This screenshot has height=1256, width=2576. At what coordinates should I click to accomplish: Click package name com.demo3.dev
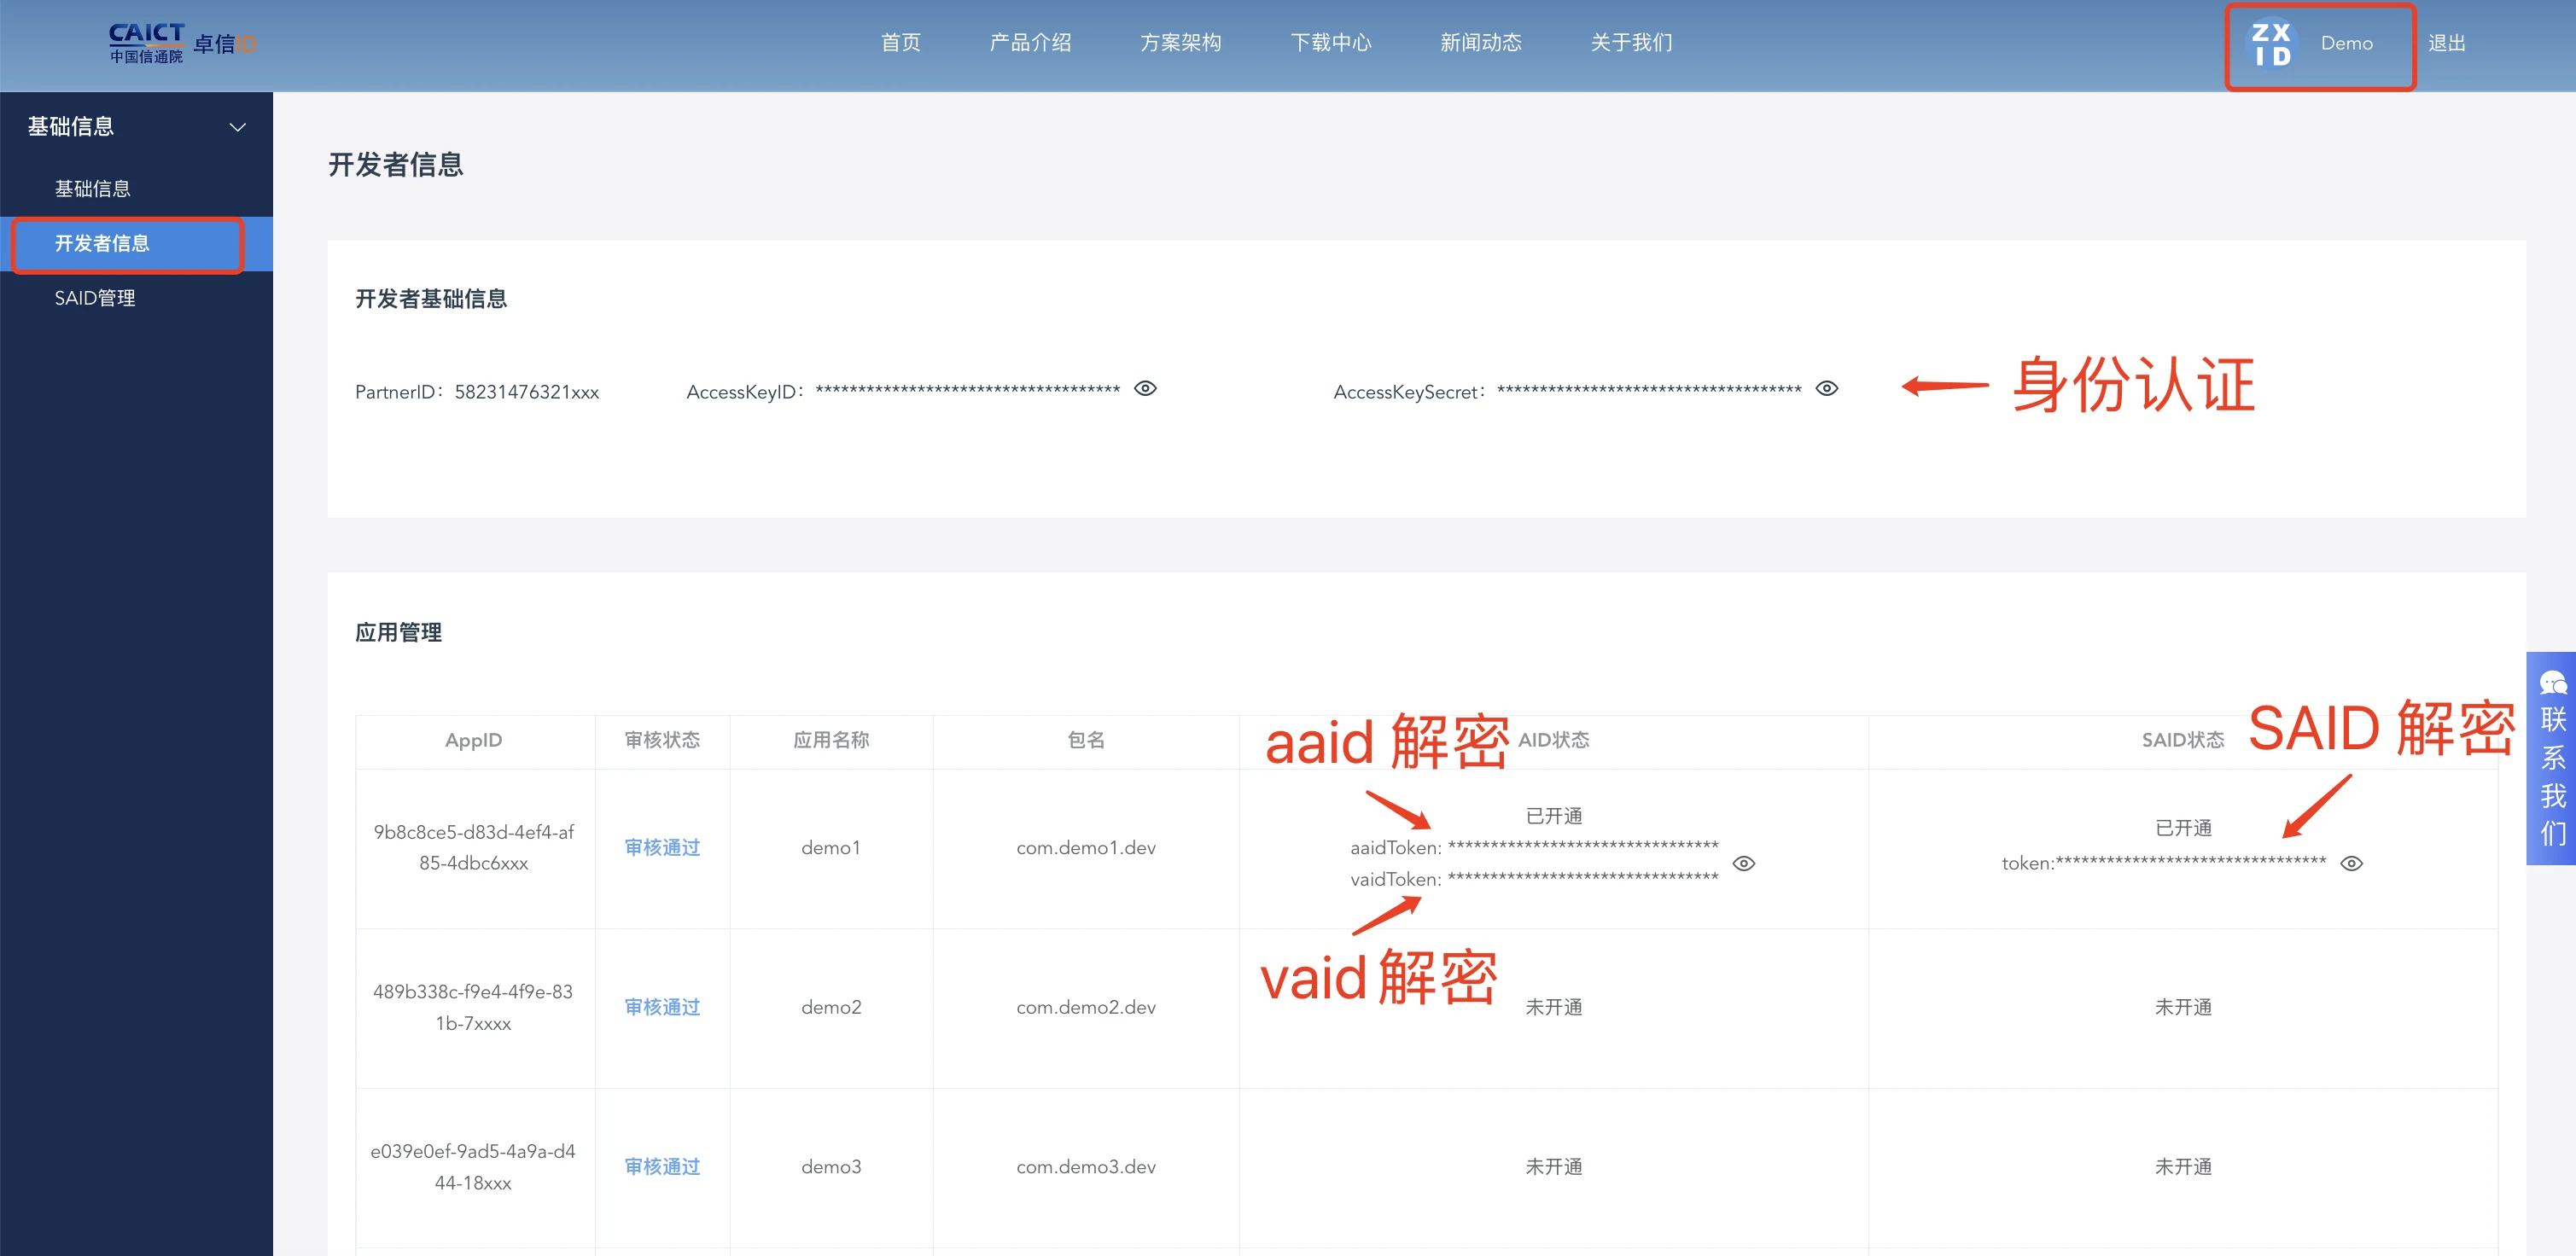point(1086,1167)
